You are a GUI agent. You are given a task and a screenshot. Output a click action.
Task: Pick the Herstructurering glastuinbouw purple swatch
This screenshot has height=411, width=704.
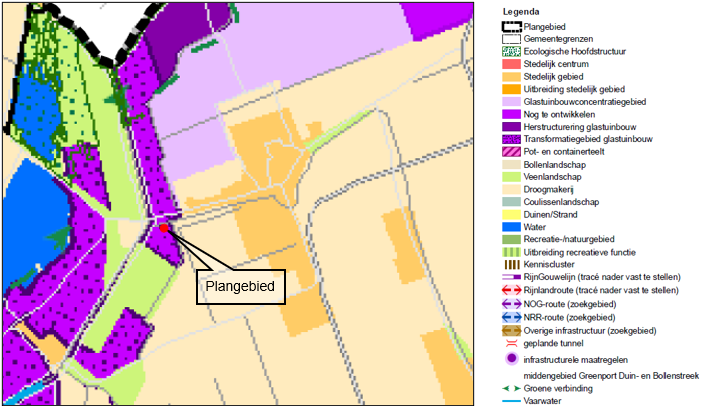(511, 127)
